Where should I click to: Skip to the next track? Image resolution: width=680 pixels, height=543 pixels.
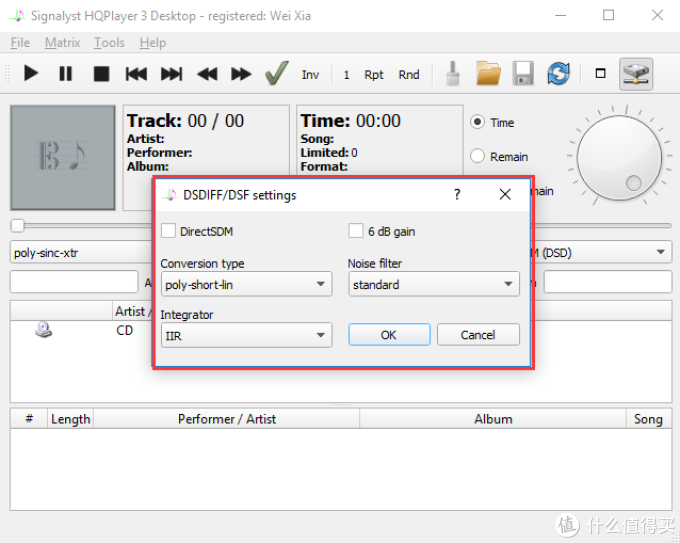point(171,74)
